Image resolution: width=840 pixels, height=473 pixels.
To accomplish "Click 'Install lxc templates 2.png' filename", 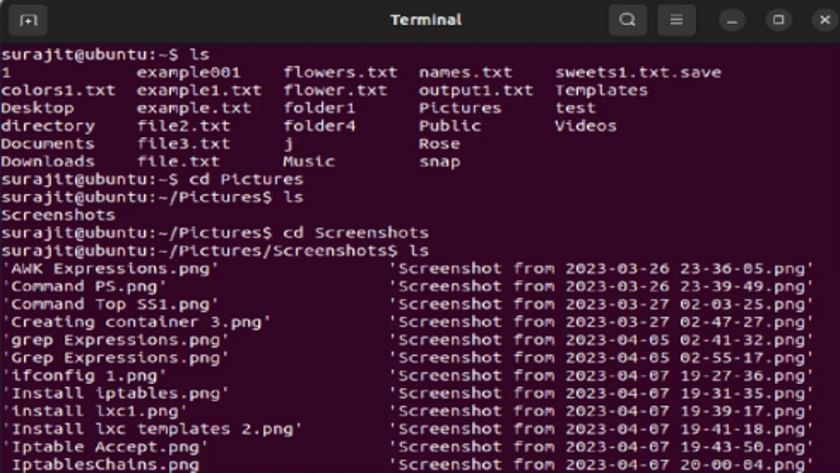I will (152, 430).
